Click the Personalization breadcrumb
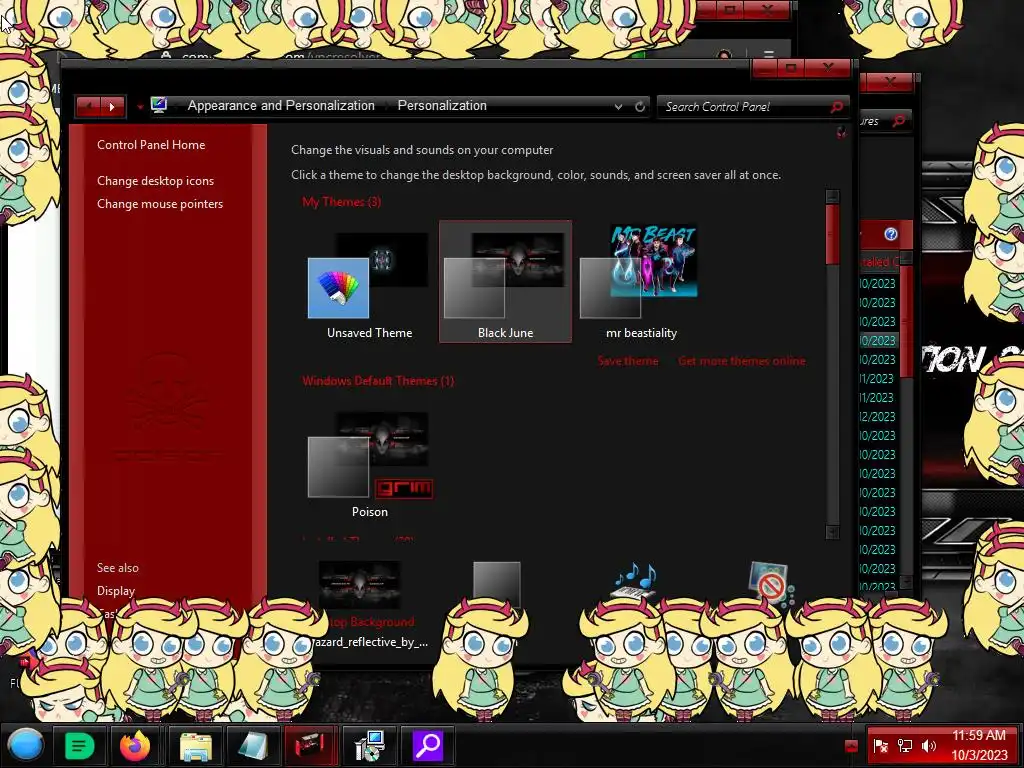This screenshot has width=1024, height=768. tap(442, 105)
